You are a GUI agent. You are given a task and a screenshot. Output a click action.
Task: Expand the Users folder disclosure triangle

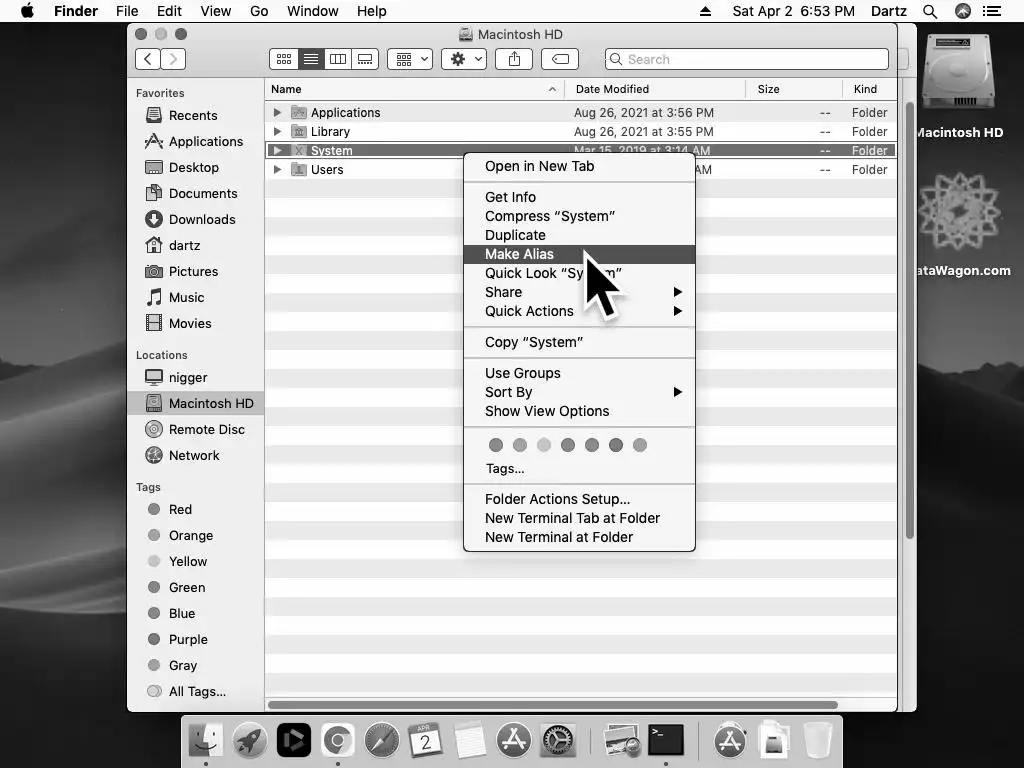(277, 169)
